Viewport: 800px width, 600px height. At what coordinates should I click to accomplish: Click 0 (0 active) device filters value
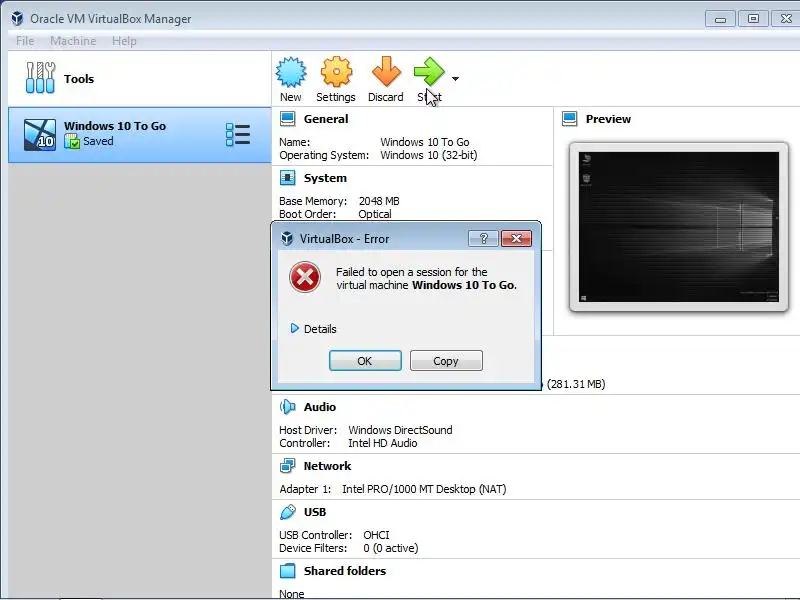tap(390, 548)
